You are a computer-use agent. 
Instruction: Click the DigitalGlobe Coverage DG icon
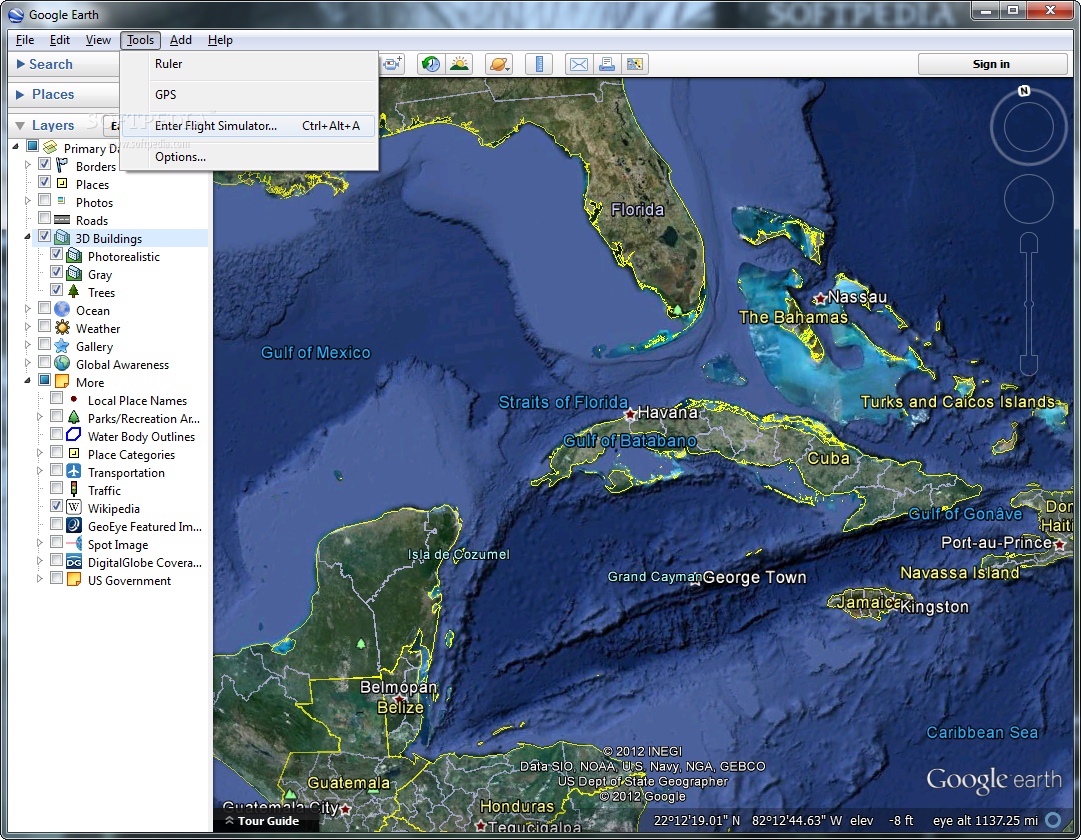74,562
